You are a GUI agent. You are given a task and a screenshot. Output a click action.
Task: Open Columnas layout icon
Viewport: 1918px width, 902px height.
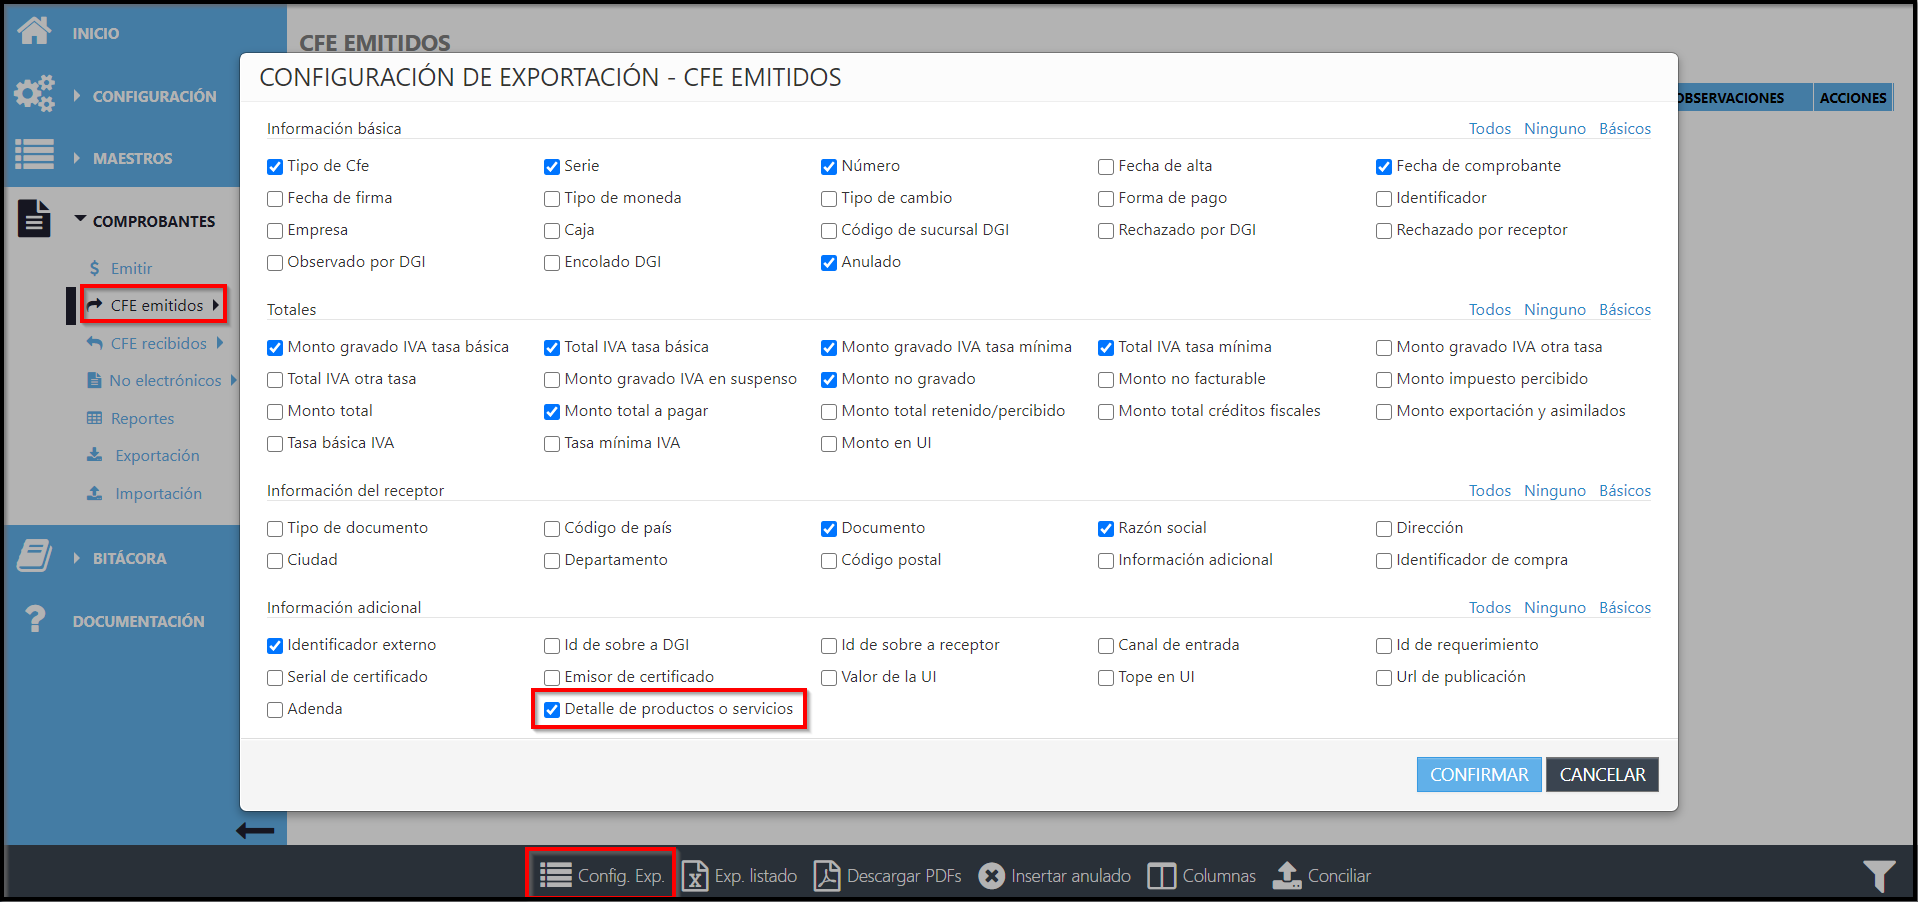[1161, 876]
